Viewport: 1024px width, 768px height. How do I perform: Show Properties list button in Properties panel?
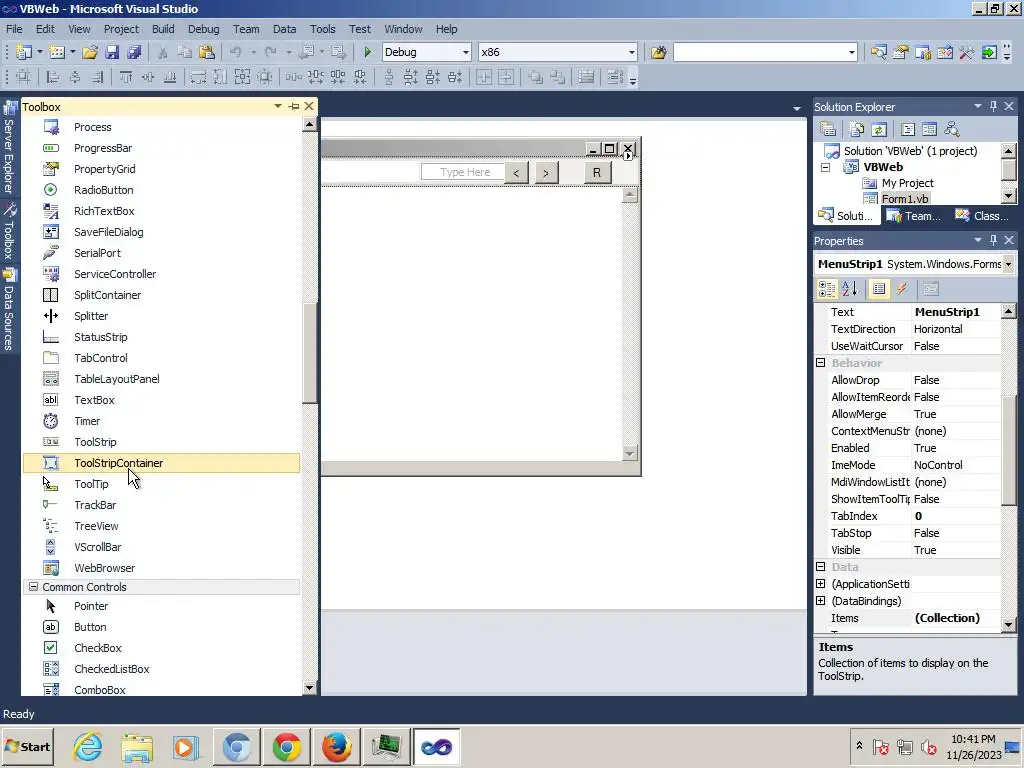coord(879,289)
